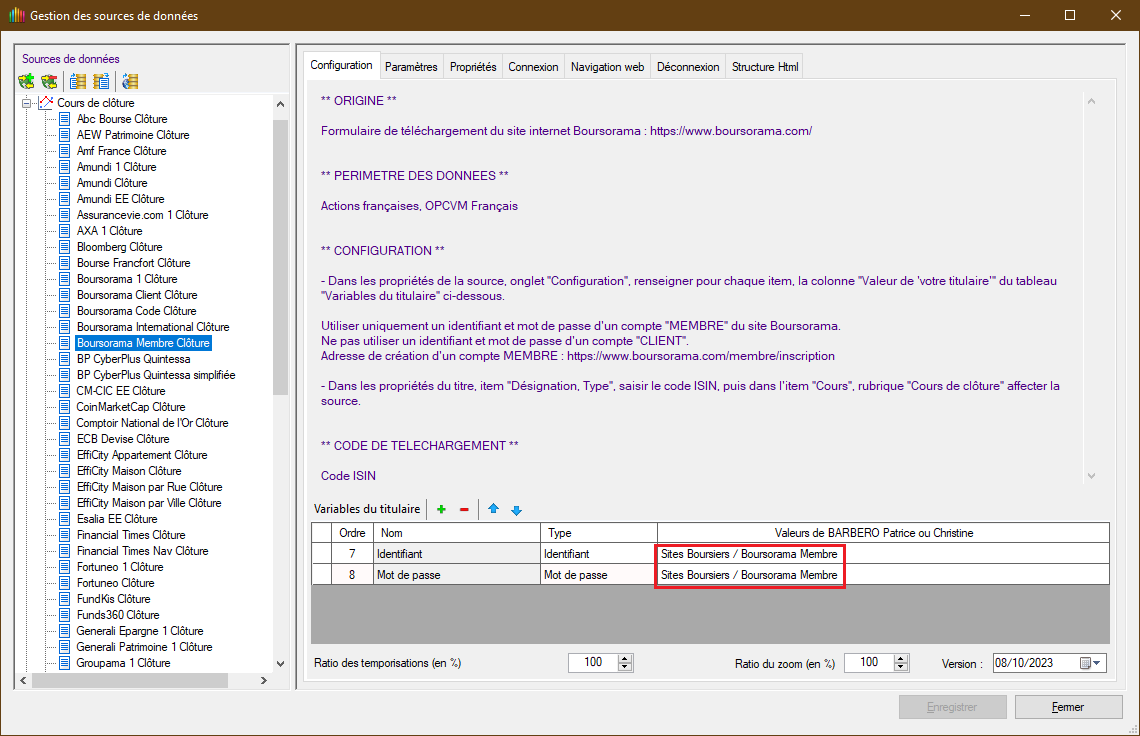Increase the Ratio du zoom value
This screenshot has width=1140, height=736.
coord(900,659)
